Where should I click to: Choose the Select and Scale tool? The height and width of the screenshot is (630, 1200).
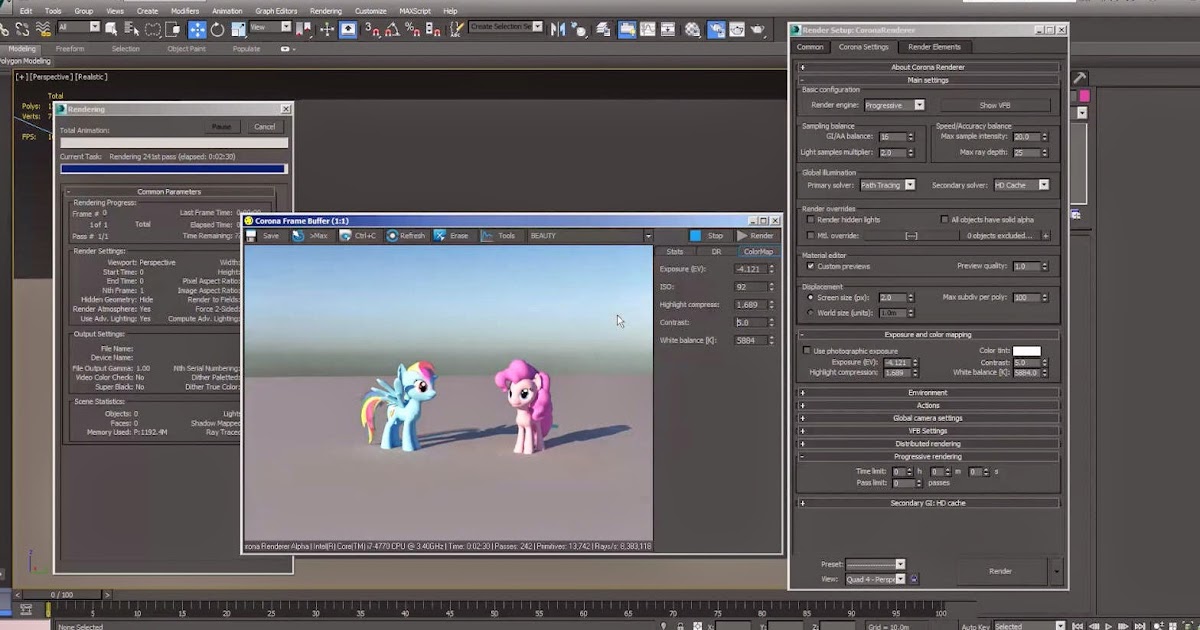(238, 30)
